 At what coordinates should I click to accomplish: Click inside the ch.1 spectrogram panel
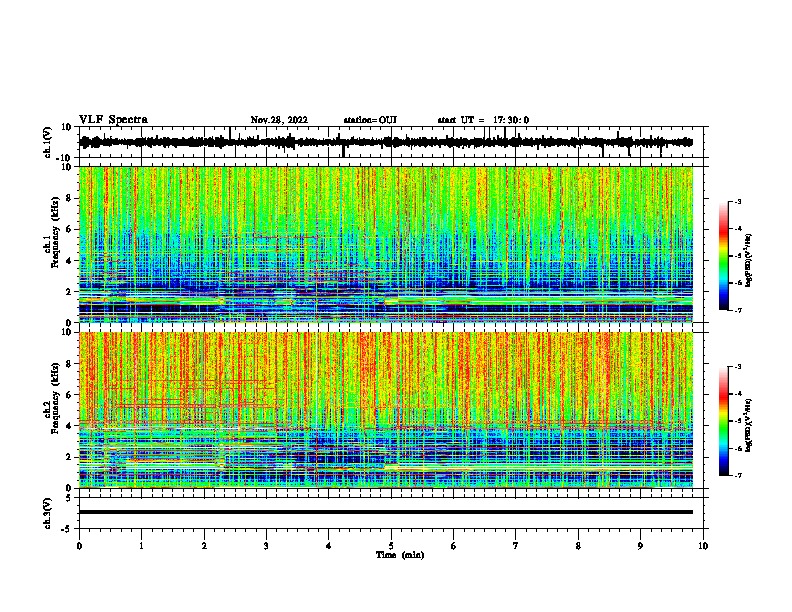[386, 244]
